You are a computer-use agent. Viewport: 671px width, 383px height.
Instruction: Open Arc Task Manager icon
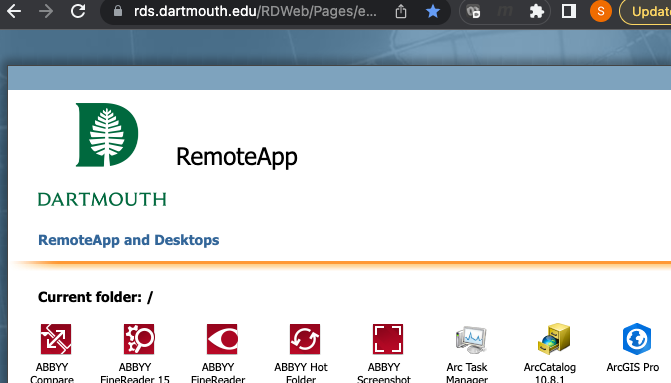tap(471, 339)
